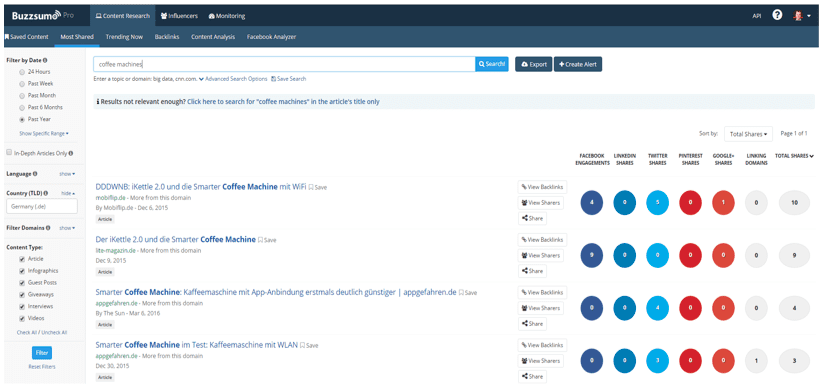
Task: Click the Germany (.de) country field
Action: pos(42,207)
